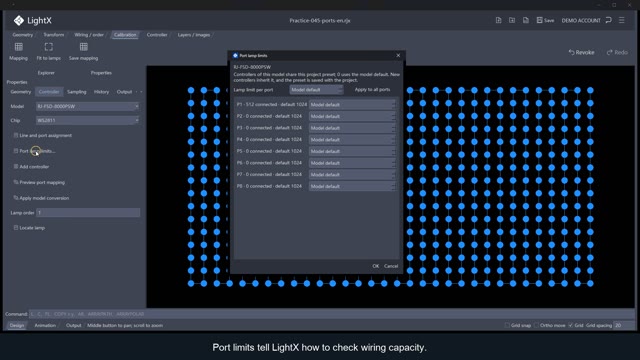
Task: Click the Command input field
Action: (331, 314)
